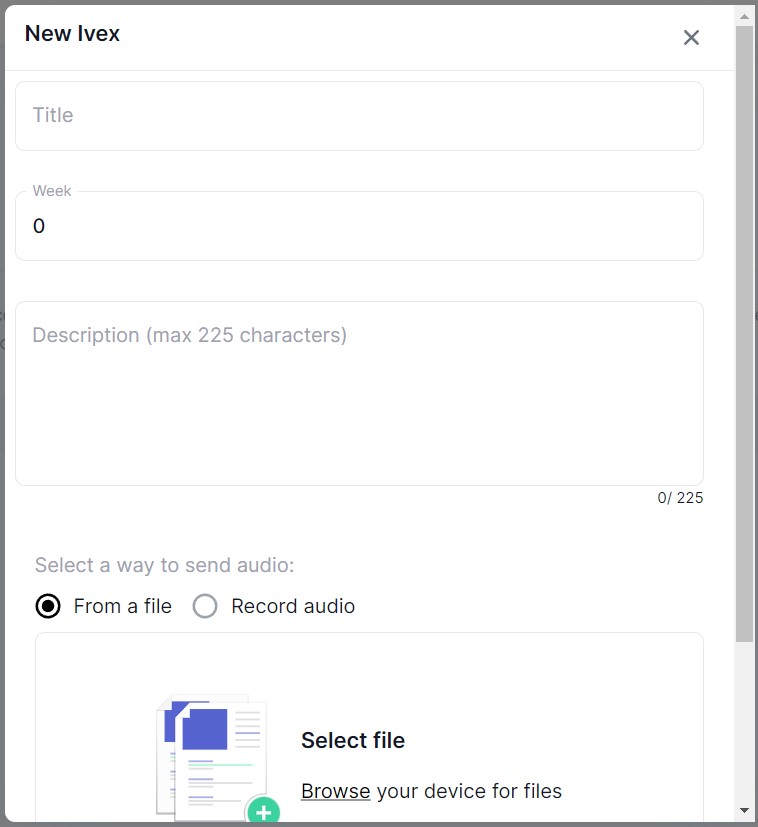Select the 'From a file' radio button
The width and height of the screenshot is (758, 827).
pos(48,606)
